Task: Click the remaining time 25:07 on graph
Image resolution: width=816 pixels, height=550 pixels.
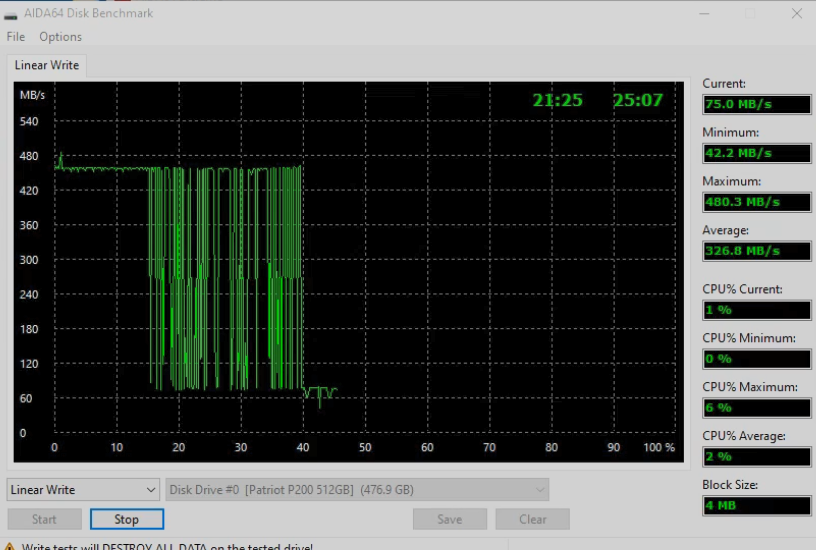Action: tap(638, 100)
